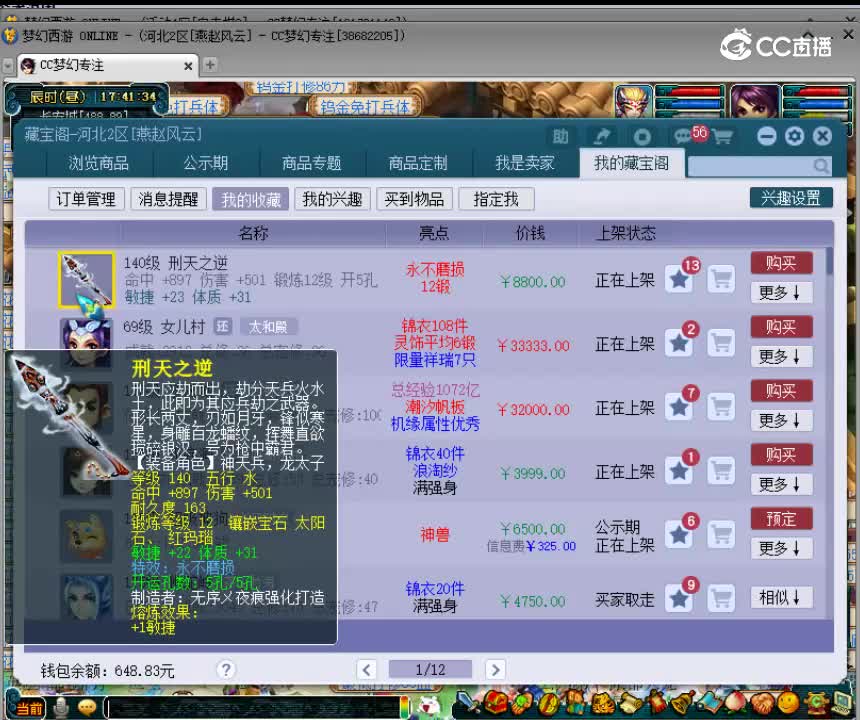Open the 浏览商品 tab
Viewport: 860px width, 720px height.
(x=98, y=163)
